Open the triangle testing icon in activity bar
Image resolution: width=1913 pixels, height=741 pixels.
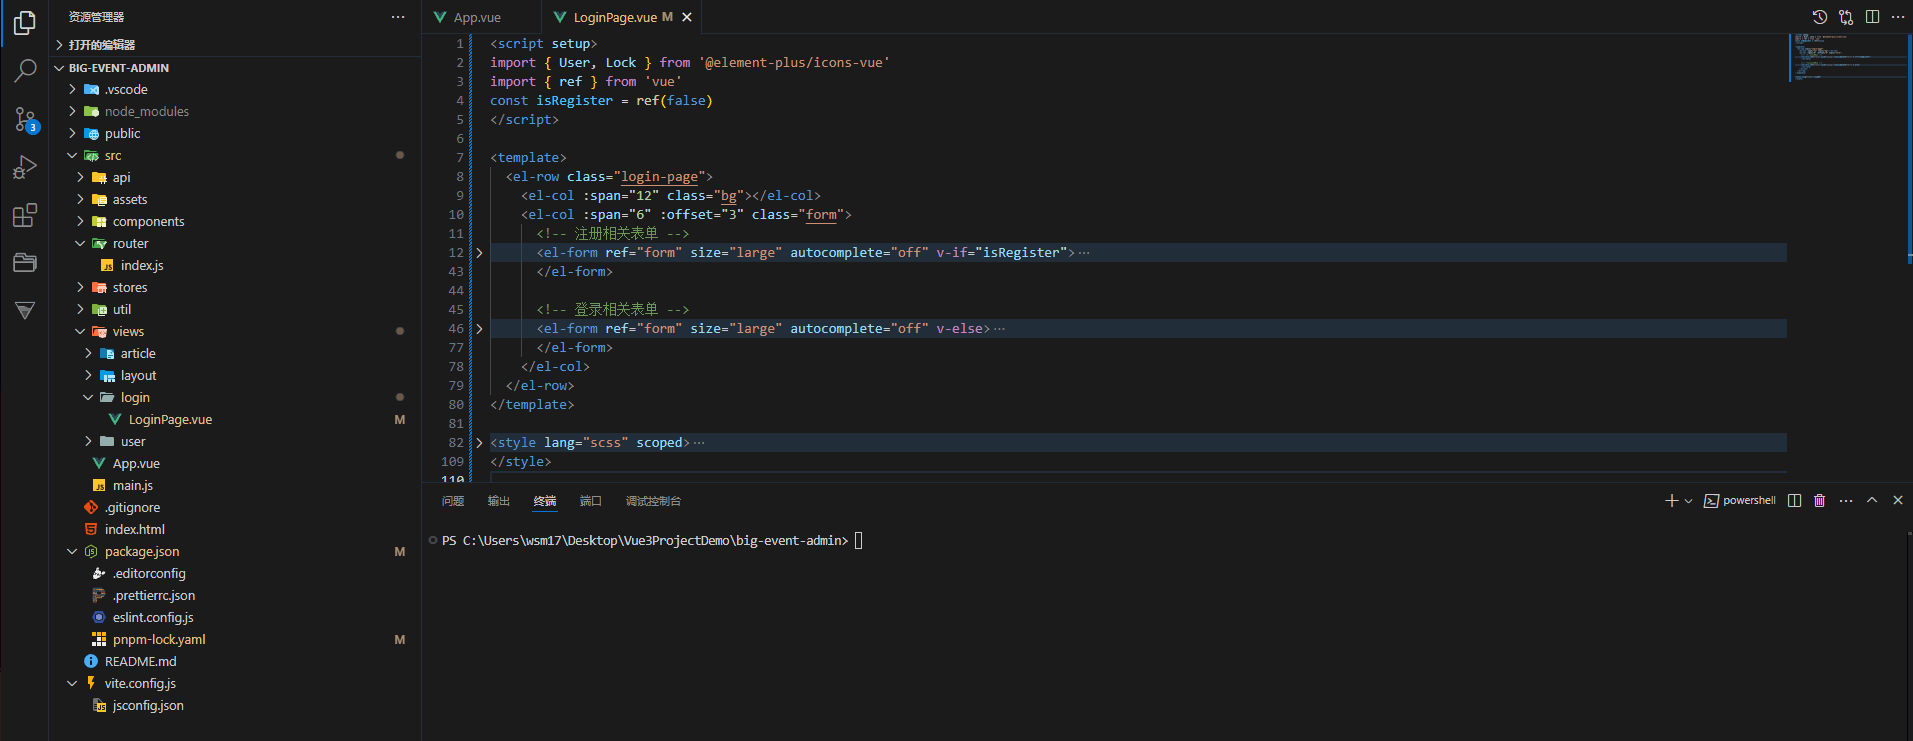tap(25, 310)
